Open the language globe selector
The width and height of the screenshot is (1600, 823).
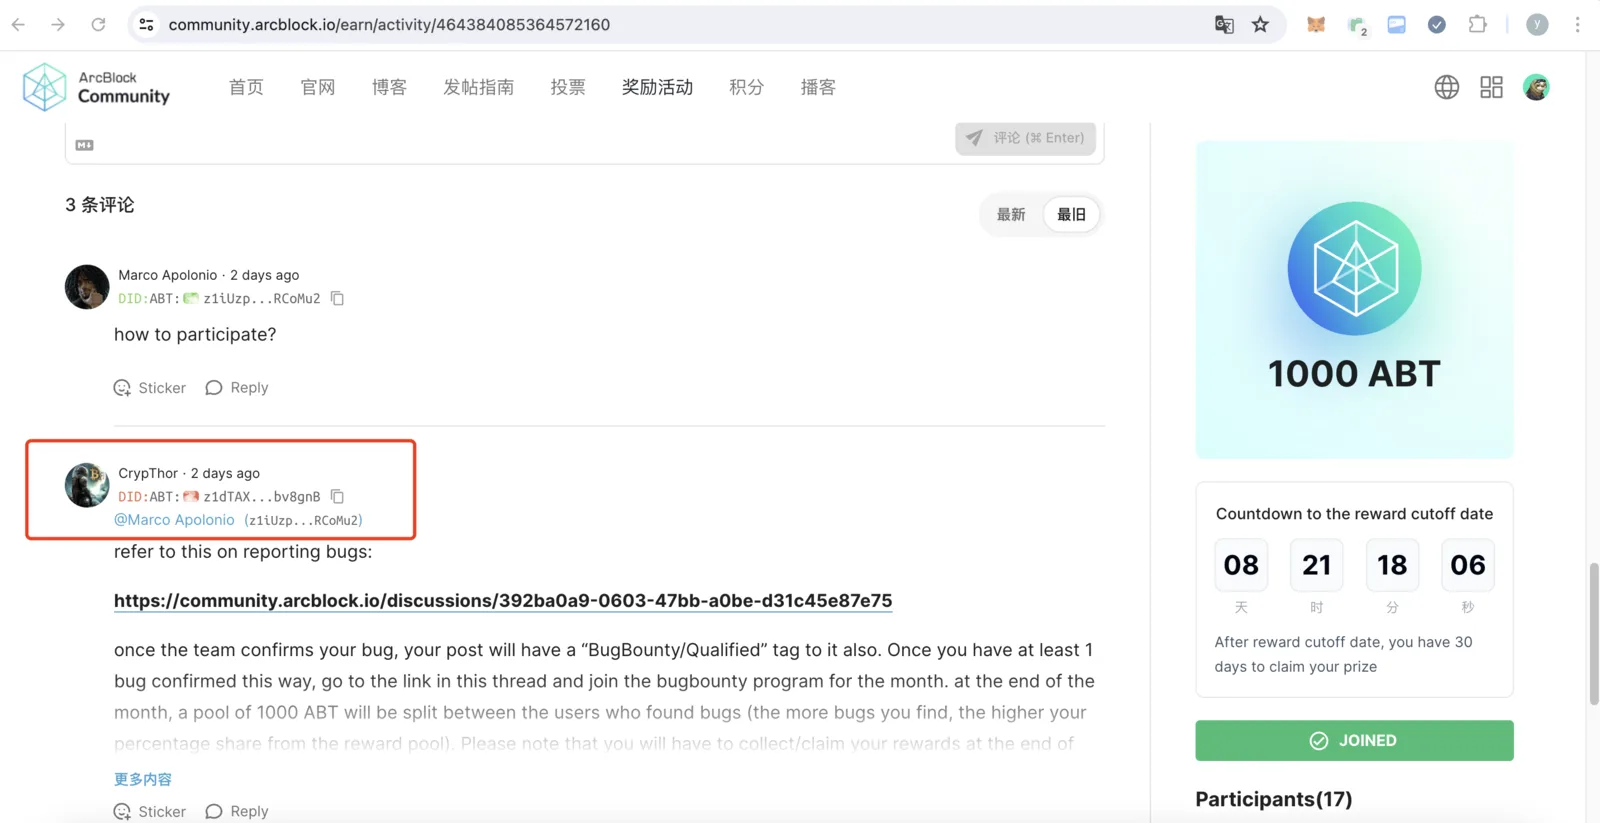click(x=1446, y=87)
